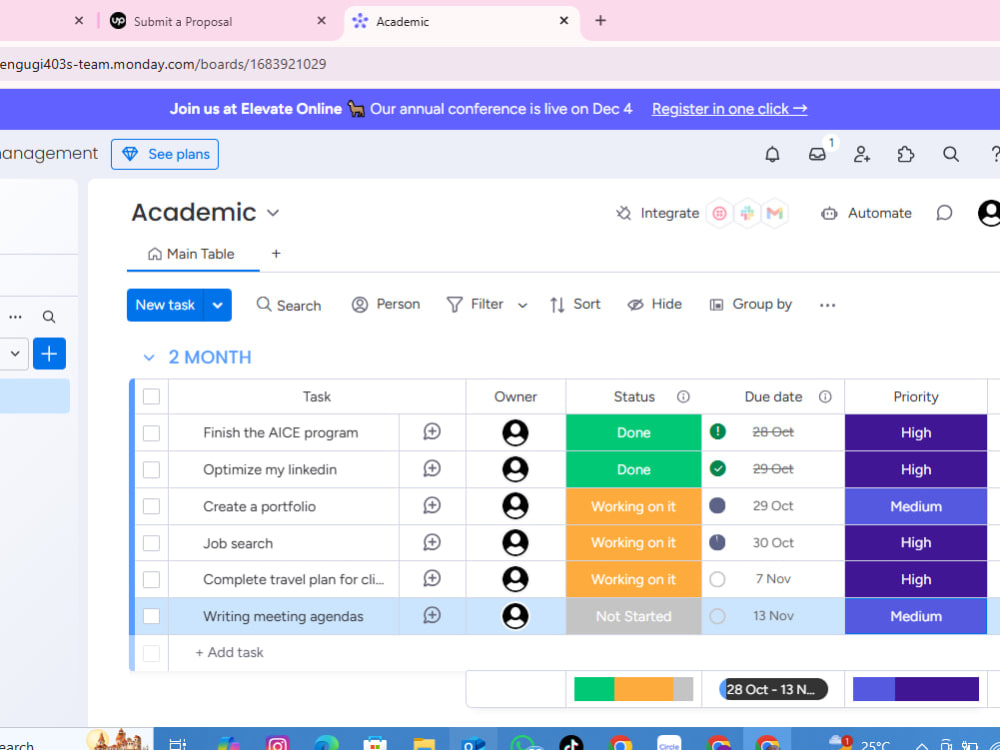Click owner avatar for Create a portfolio
The image size is (1000, 750).
pos(515,506)
